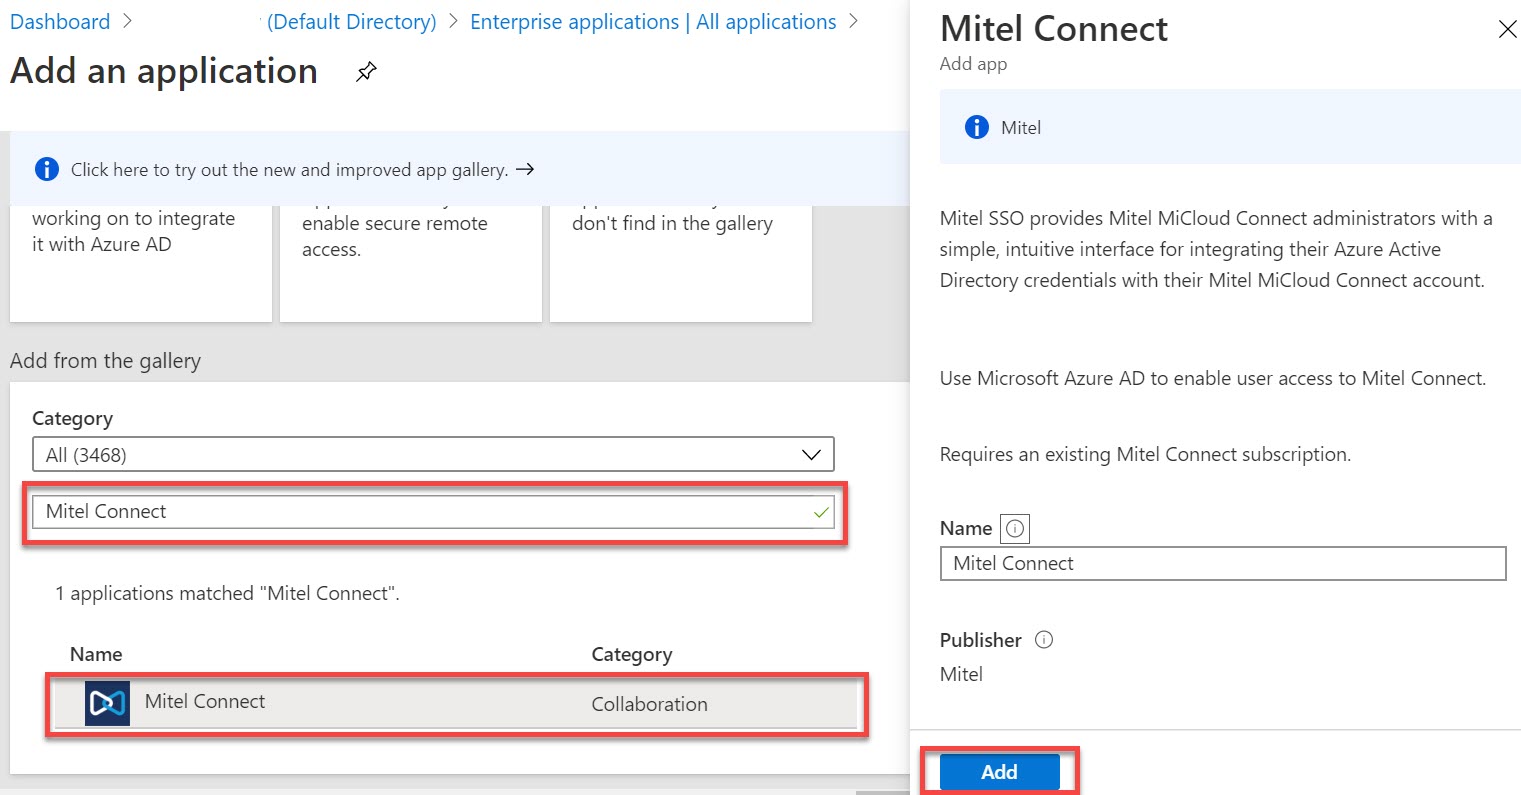Click the card mentioning secure remote access
1521x795 pixels.
[x=411, y=265]
